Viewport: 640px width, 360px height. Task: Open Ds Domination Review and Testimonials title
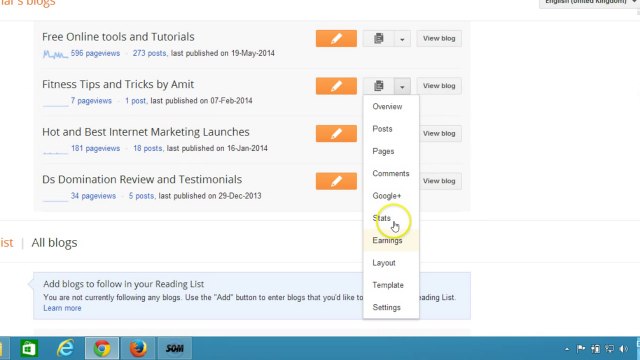coord(142,180)
